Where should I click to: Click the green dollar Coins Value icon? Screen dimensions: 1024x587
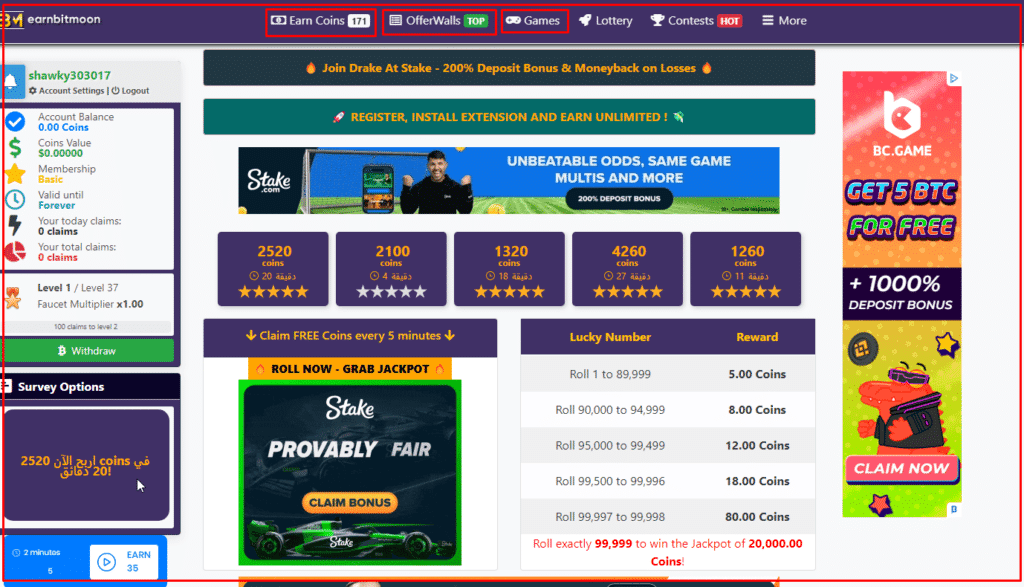coord(15,148)
